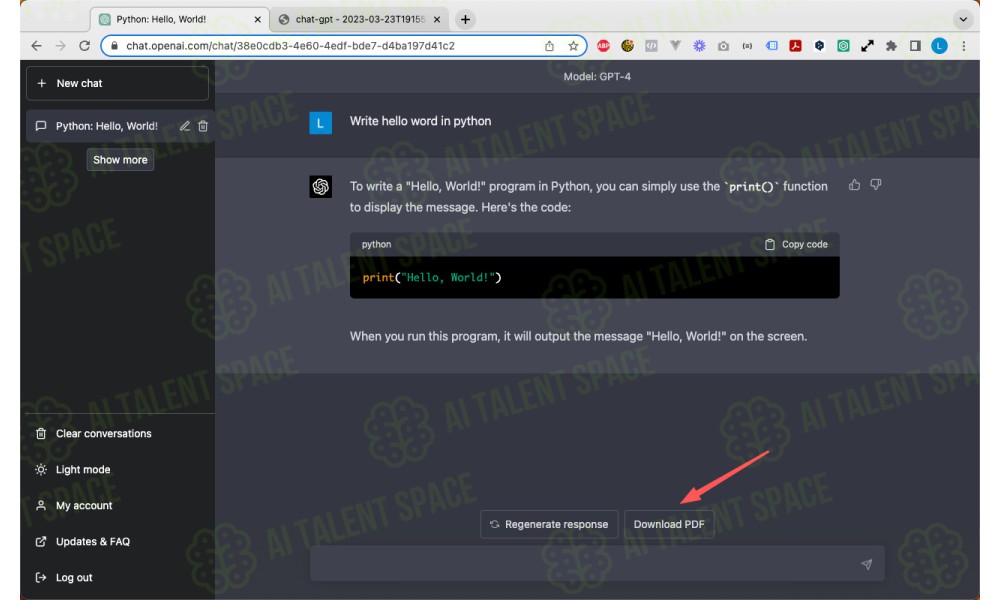
Task: Open the Chrome three-dot menu
Action: 964,46
